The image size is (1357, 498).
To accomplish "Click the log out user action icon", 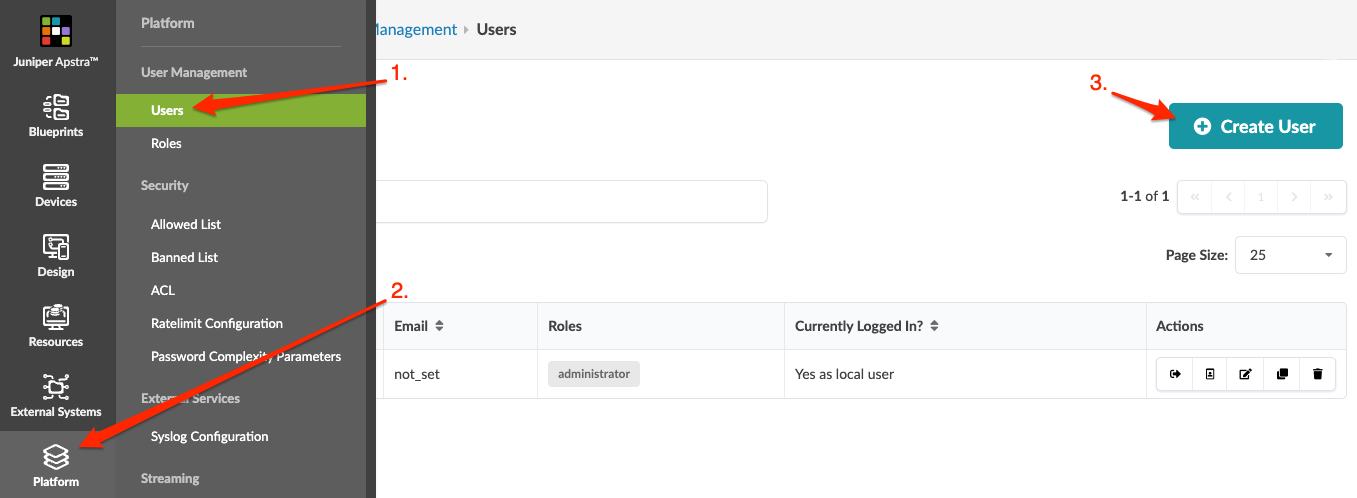I will point(1175,374).
